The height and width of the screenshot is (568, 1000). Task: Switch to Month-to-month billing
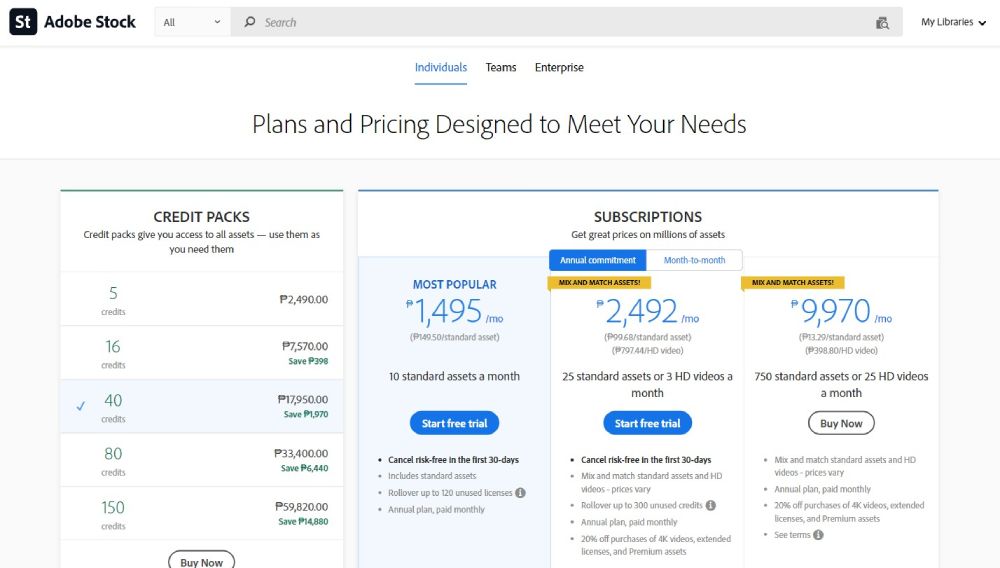[x=694, y=260]
